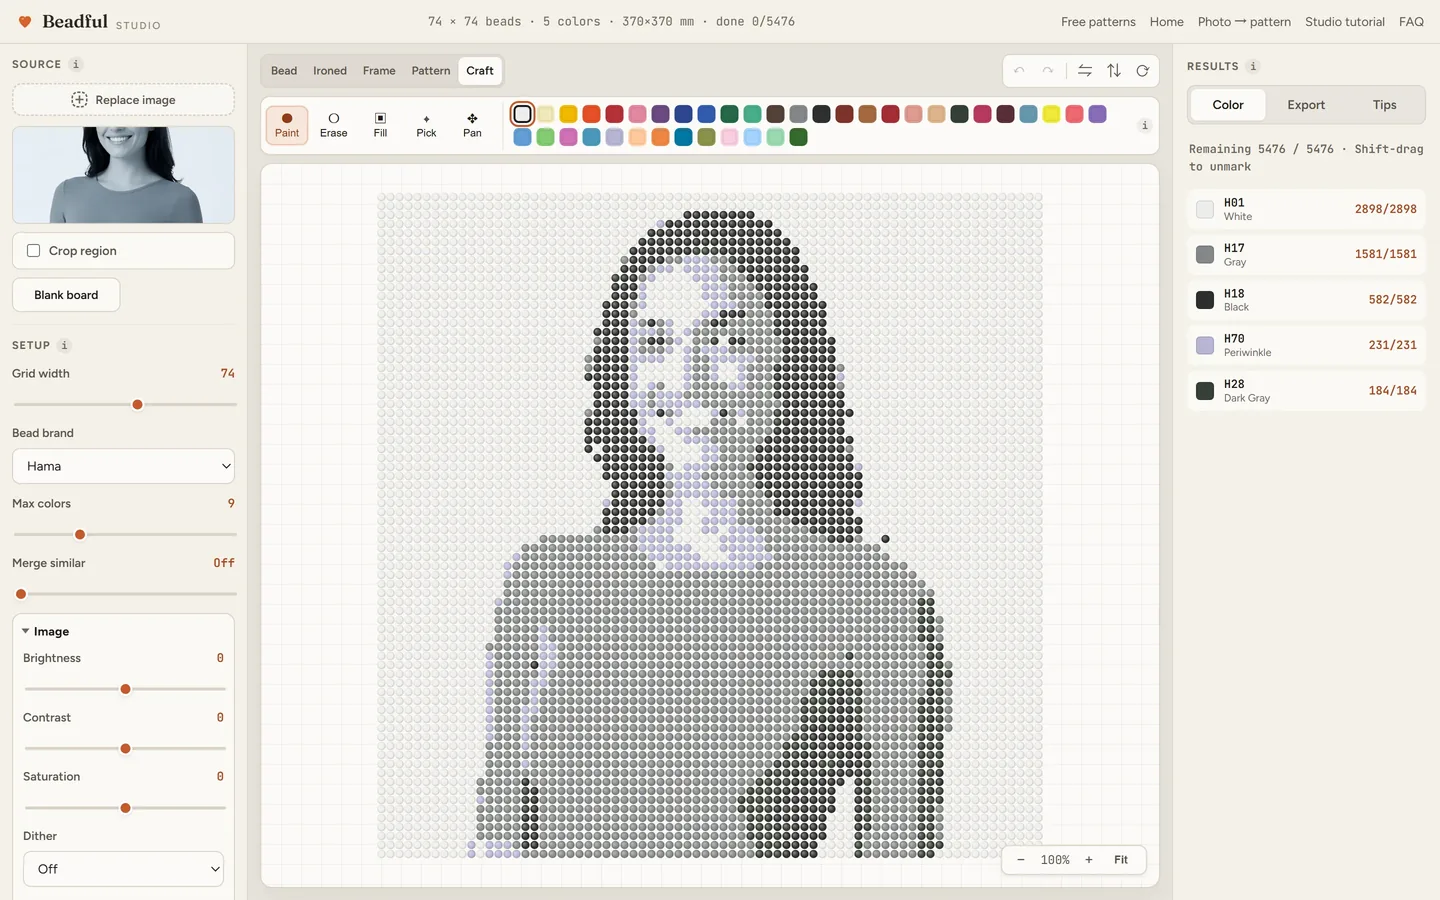Select the Export results tab

coord(1306,105)
